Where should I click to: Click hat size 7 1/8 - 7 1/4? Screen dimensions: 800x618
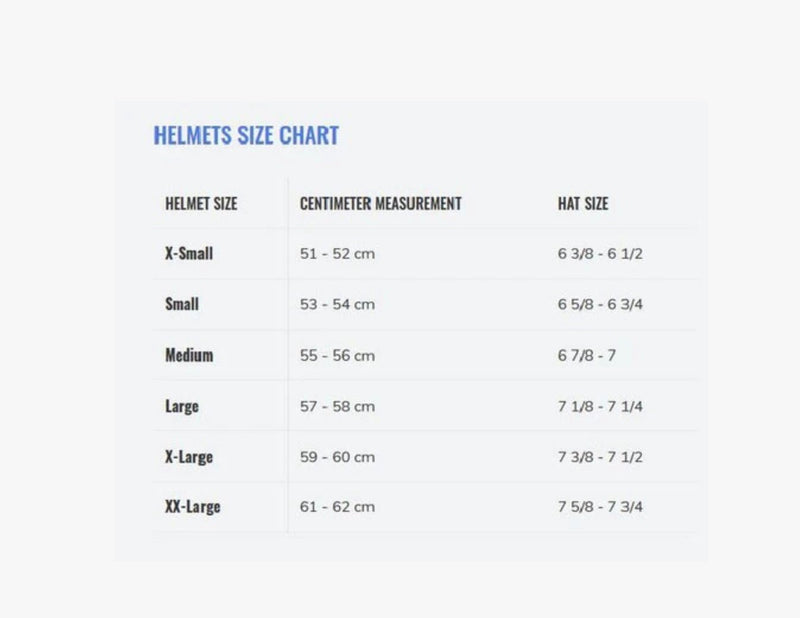click(600, 407)
